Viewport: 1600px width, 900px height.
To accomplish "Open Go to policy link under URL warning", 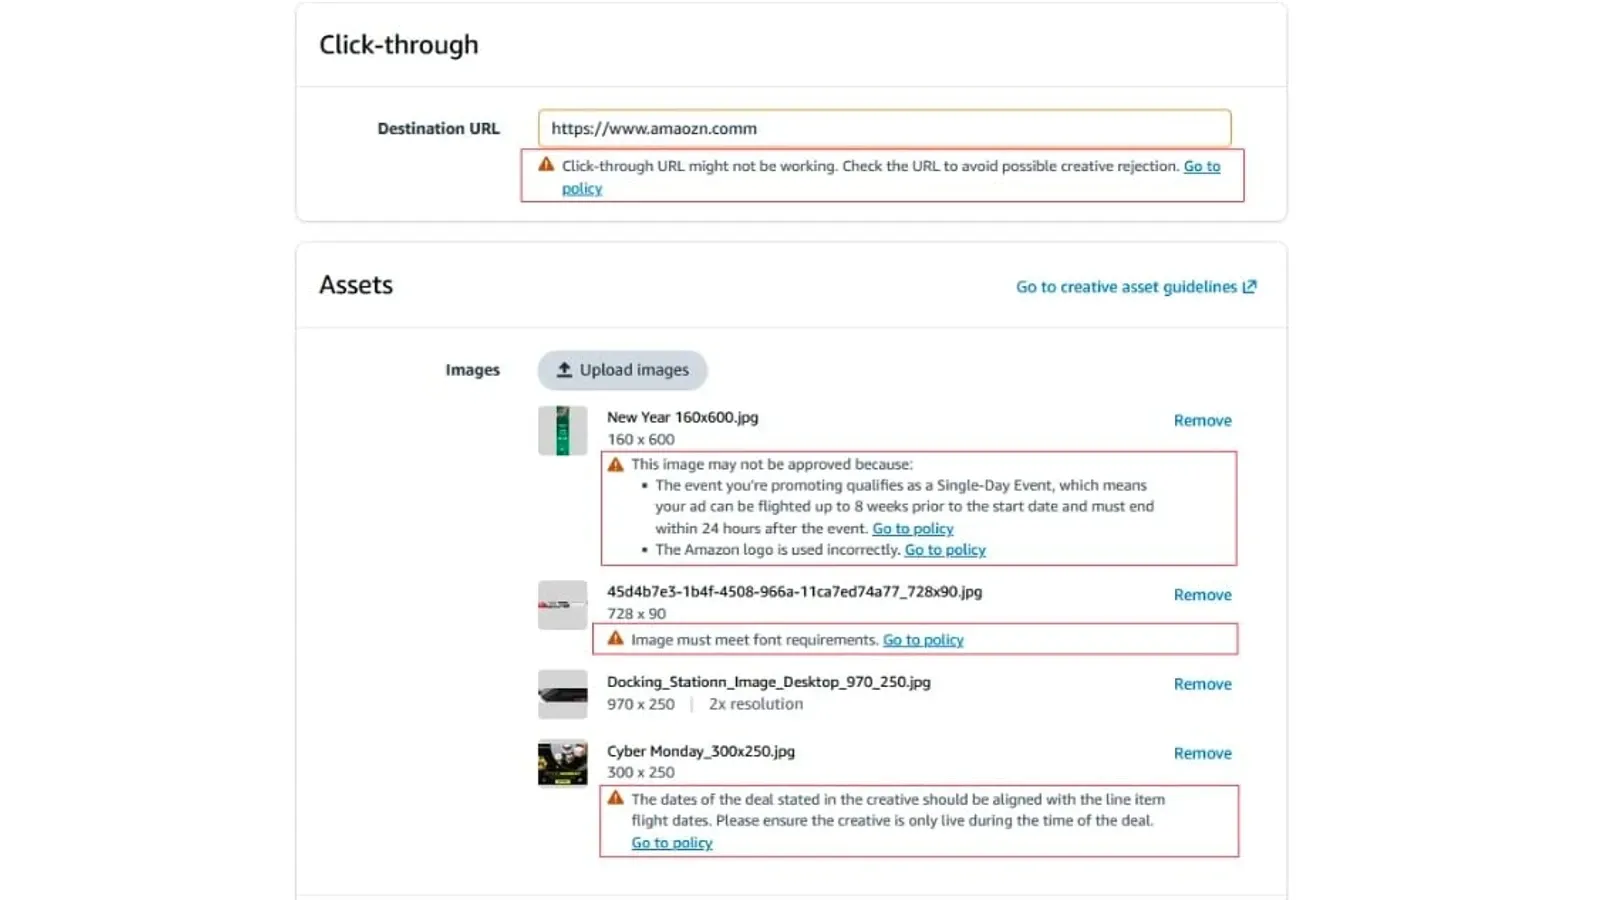I will pos(1202,166).
